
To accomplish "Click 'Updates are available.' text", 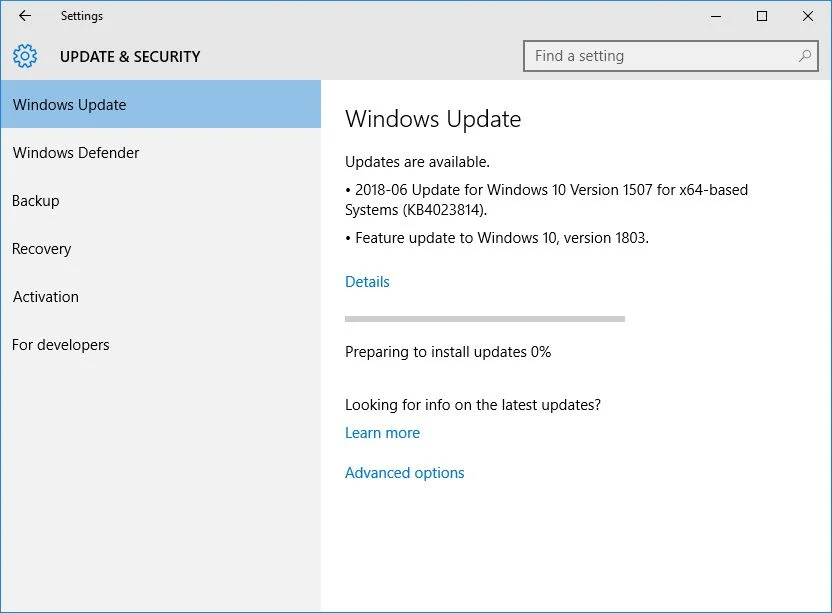I will pyautogui.click(x=417, y=162).
